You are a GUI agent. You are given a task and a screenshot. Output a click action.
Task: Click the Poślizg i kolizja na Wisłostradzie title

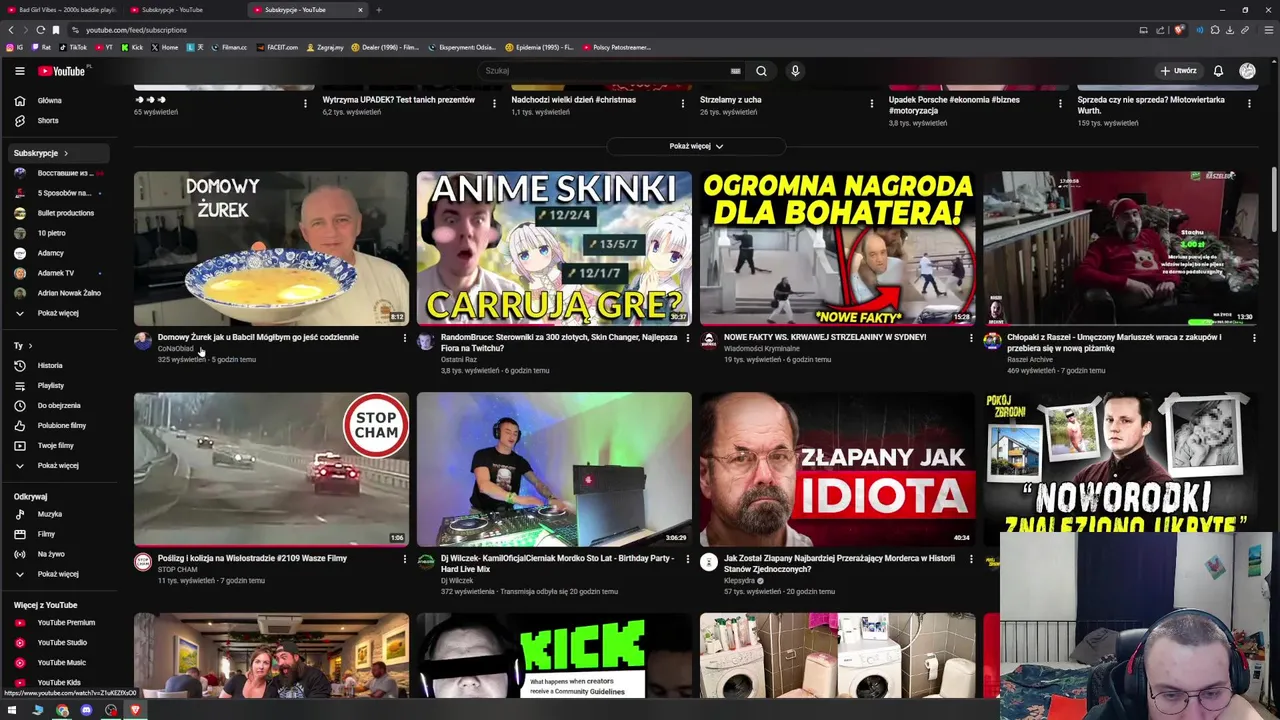click(252, 558)
